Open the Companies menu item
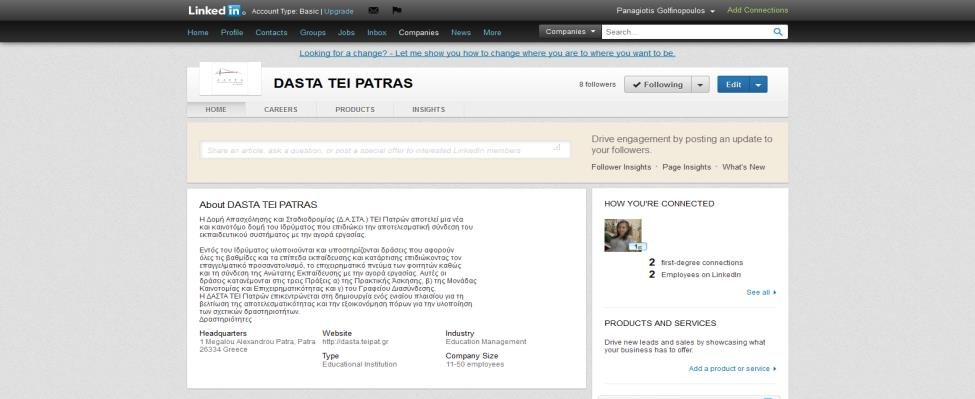975x399 pixels. (x=418, y=32)
